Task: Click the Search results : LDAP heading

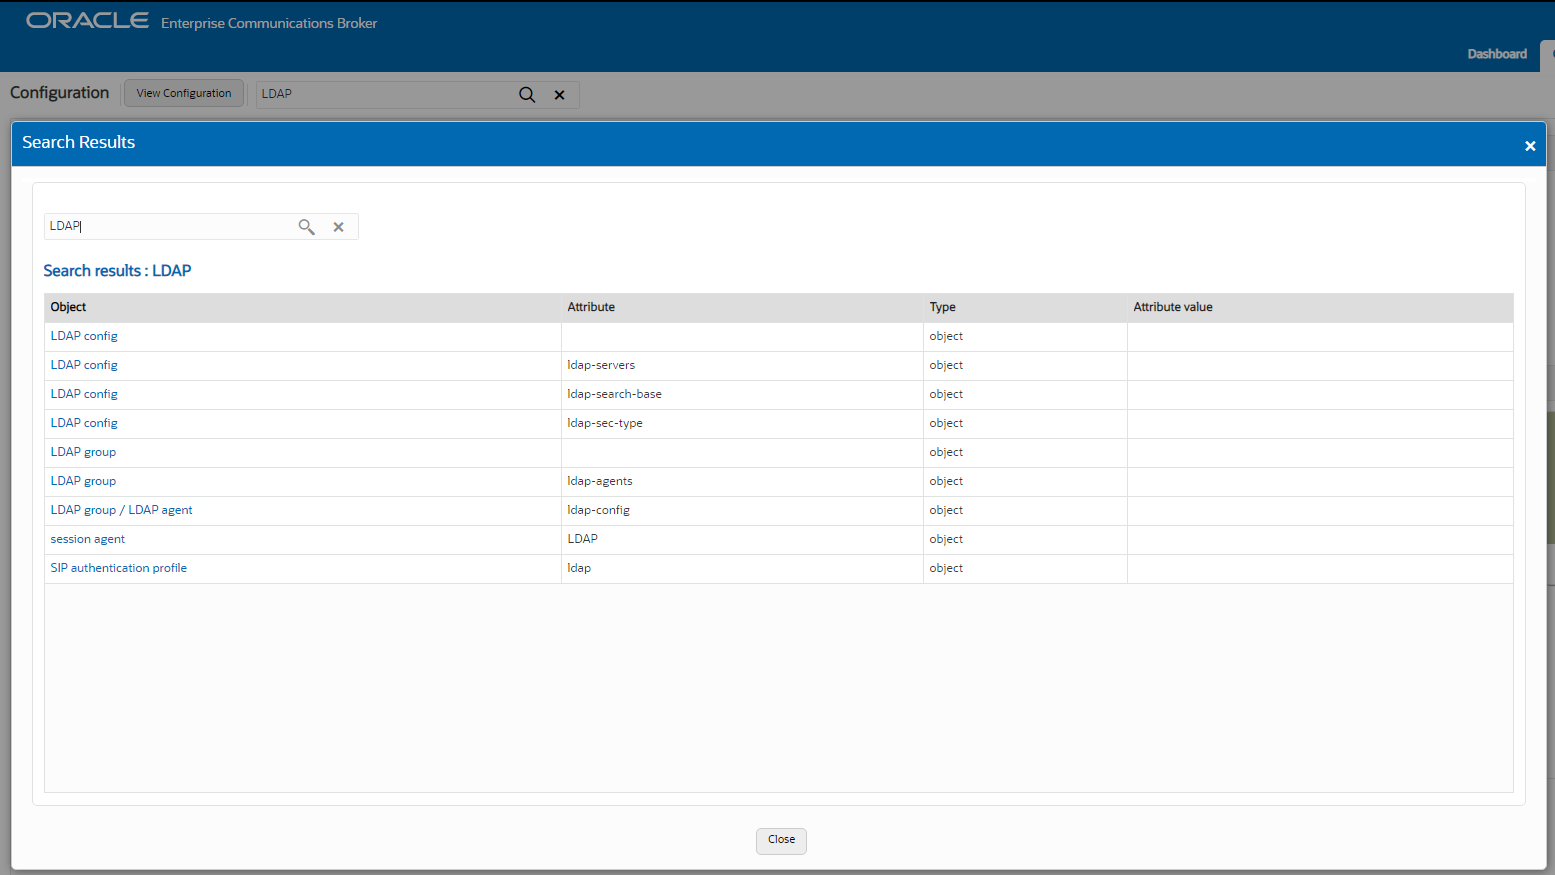Action: coord(117,271)
